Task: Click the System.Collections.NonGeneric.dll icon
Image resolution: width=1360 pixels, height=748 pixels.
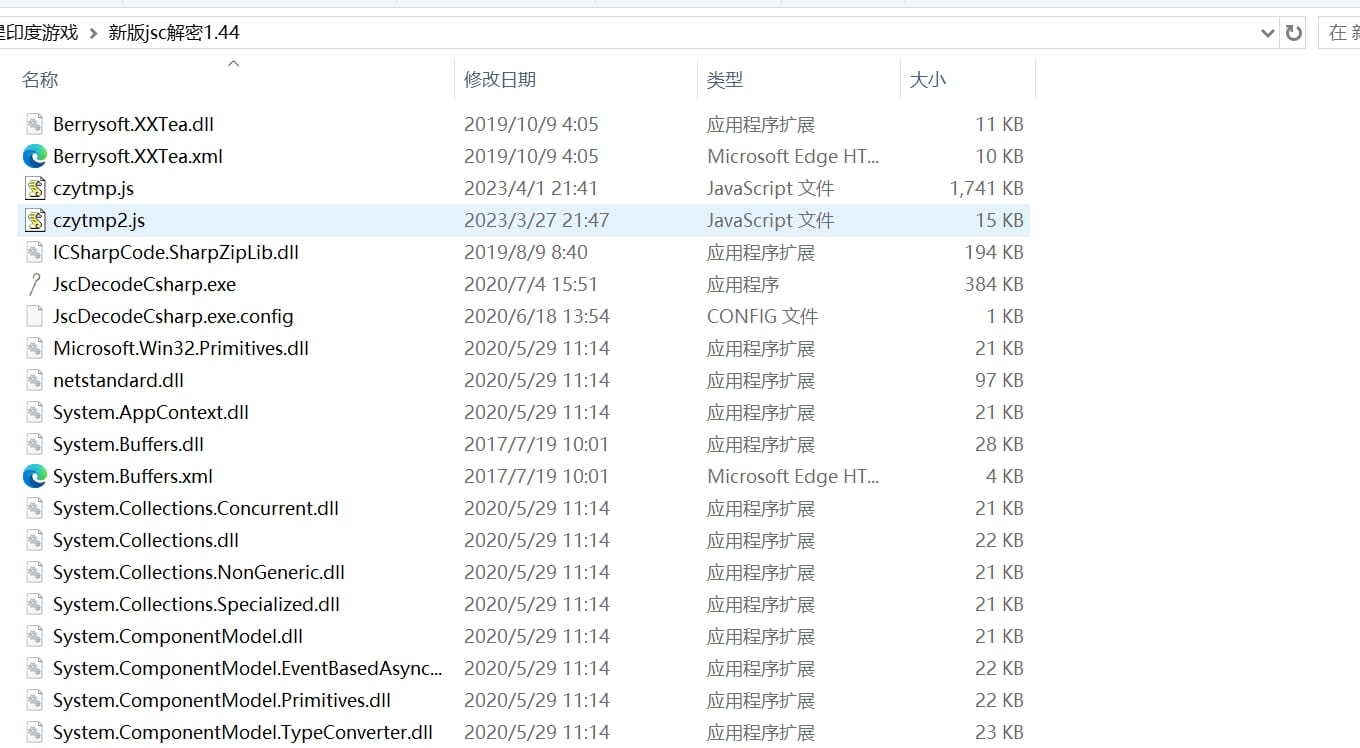Action: pyautogui.click(x=35, y=572)
